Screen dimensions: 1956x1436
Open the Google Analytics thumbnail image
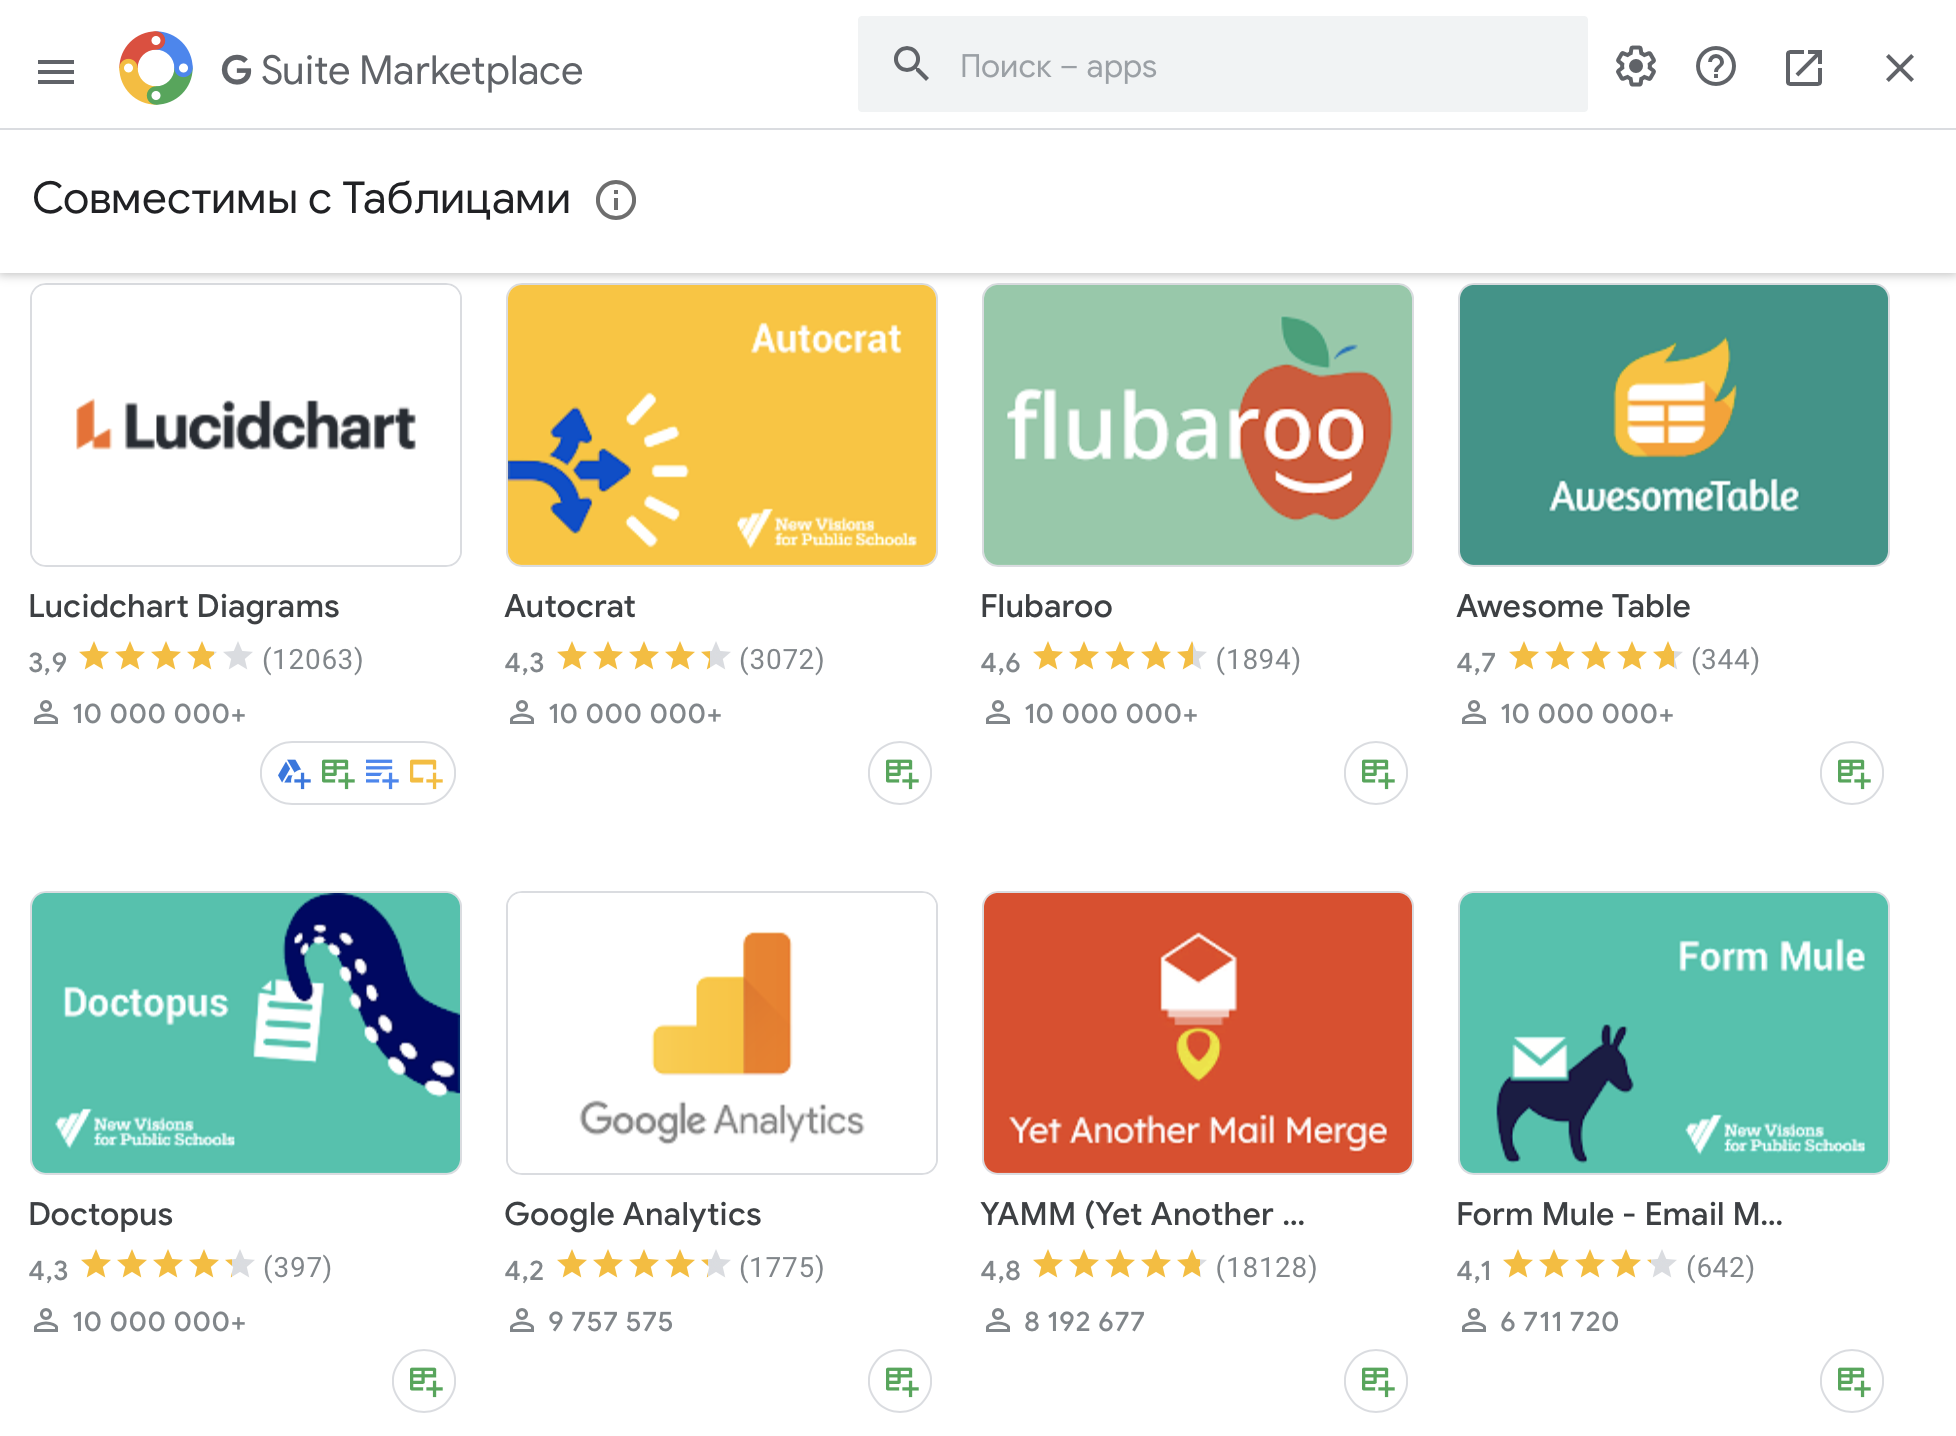[722, 1033]
